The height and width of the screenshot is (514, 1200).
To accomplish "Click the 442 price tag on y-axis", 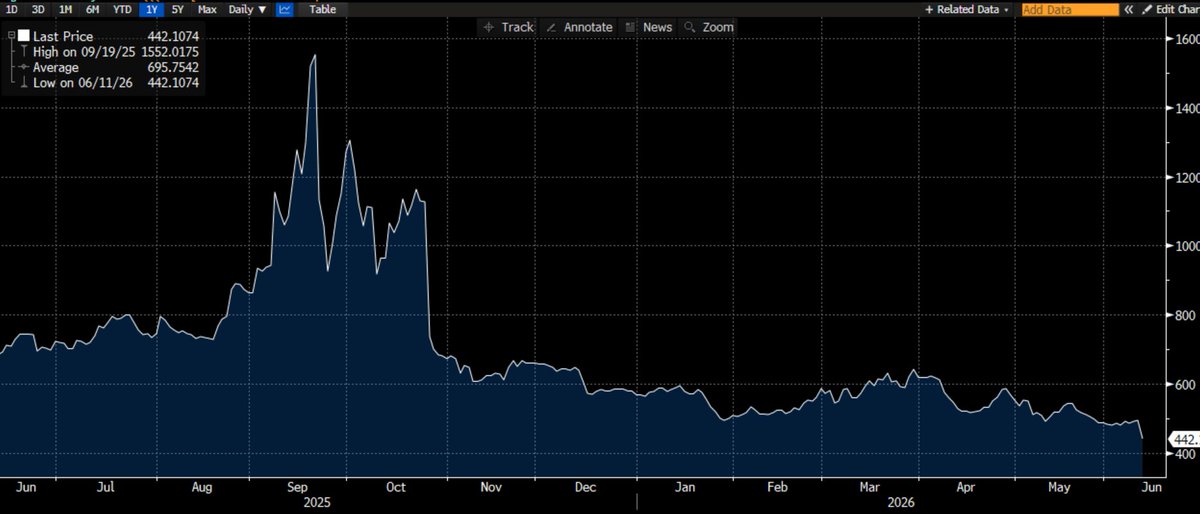I will click(1184, 439).
